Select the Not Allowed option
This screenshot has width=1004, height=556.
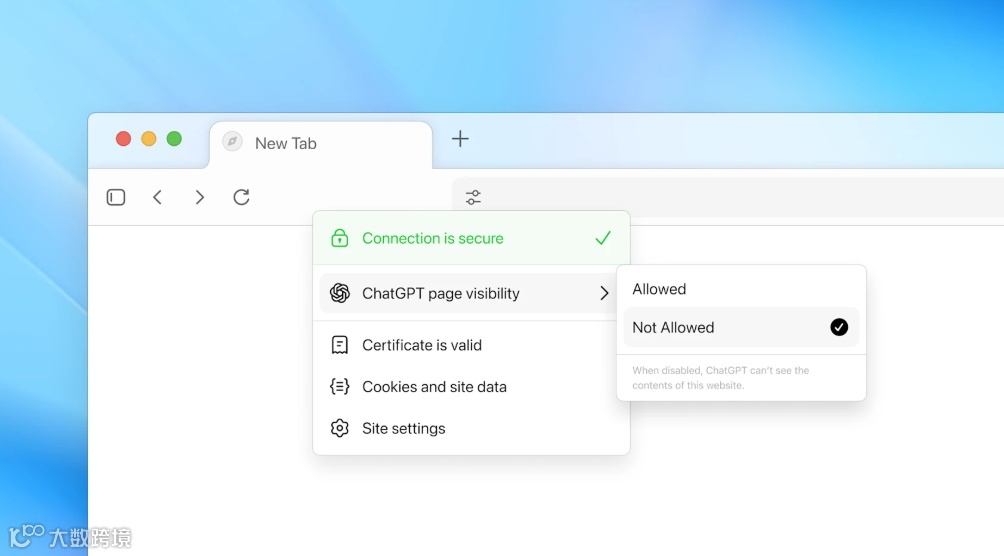741,327
